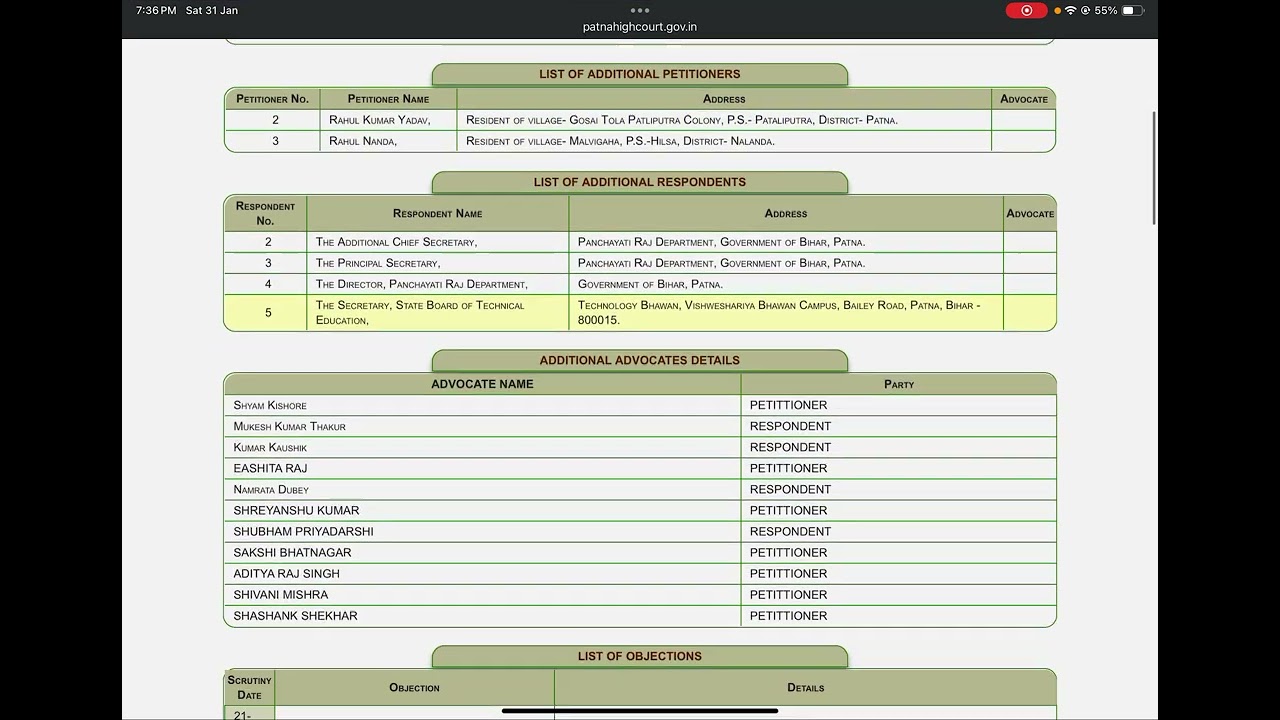1280x720 pixels.
Task: Click advocate name EASHITA RAJ
Action: pos(270,468)
